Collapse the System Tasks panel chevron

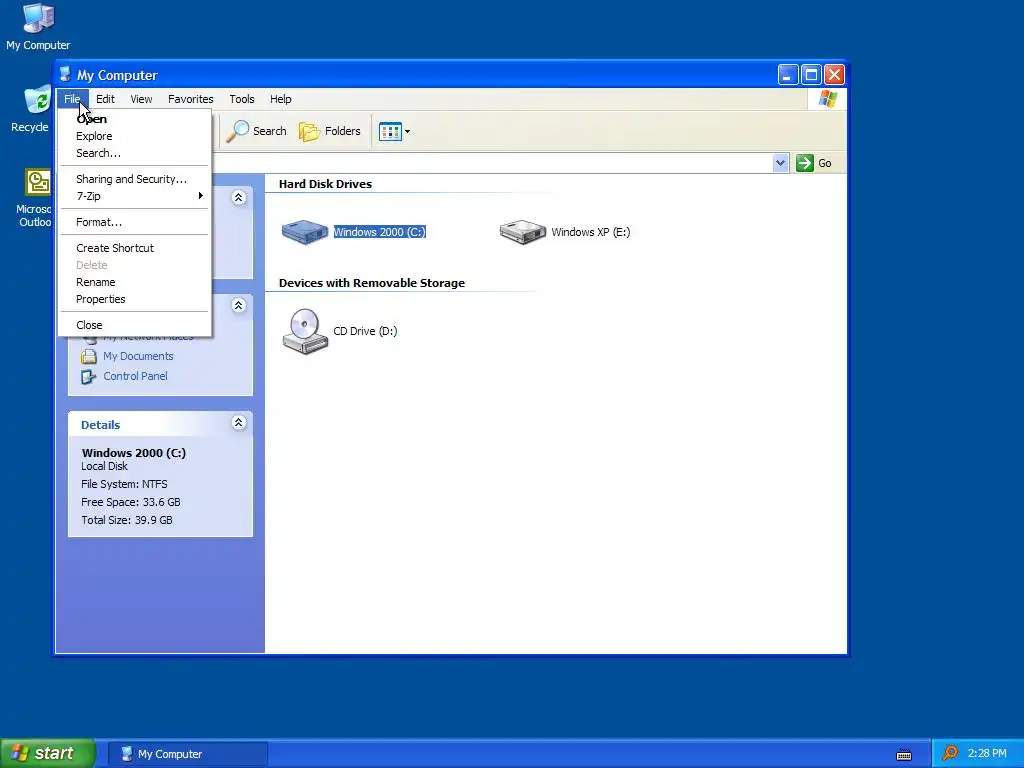(x=238, y=197)
